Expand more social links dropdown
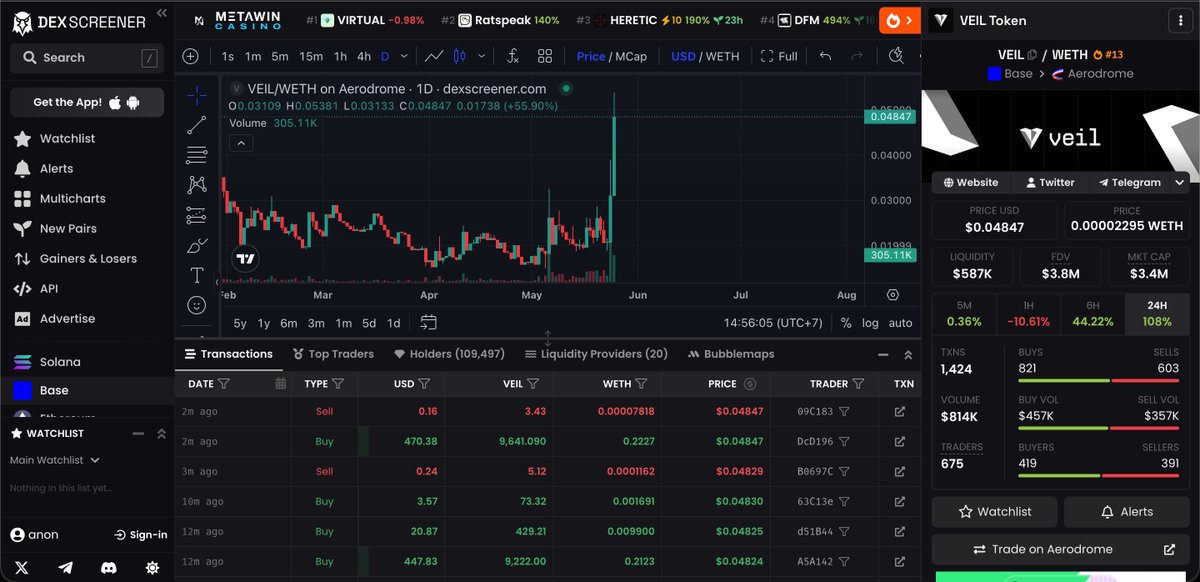This screenshot has height=582, width=1200. 1180,182
